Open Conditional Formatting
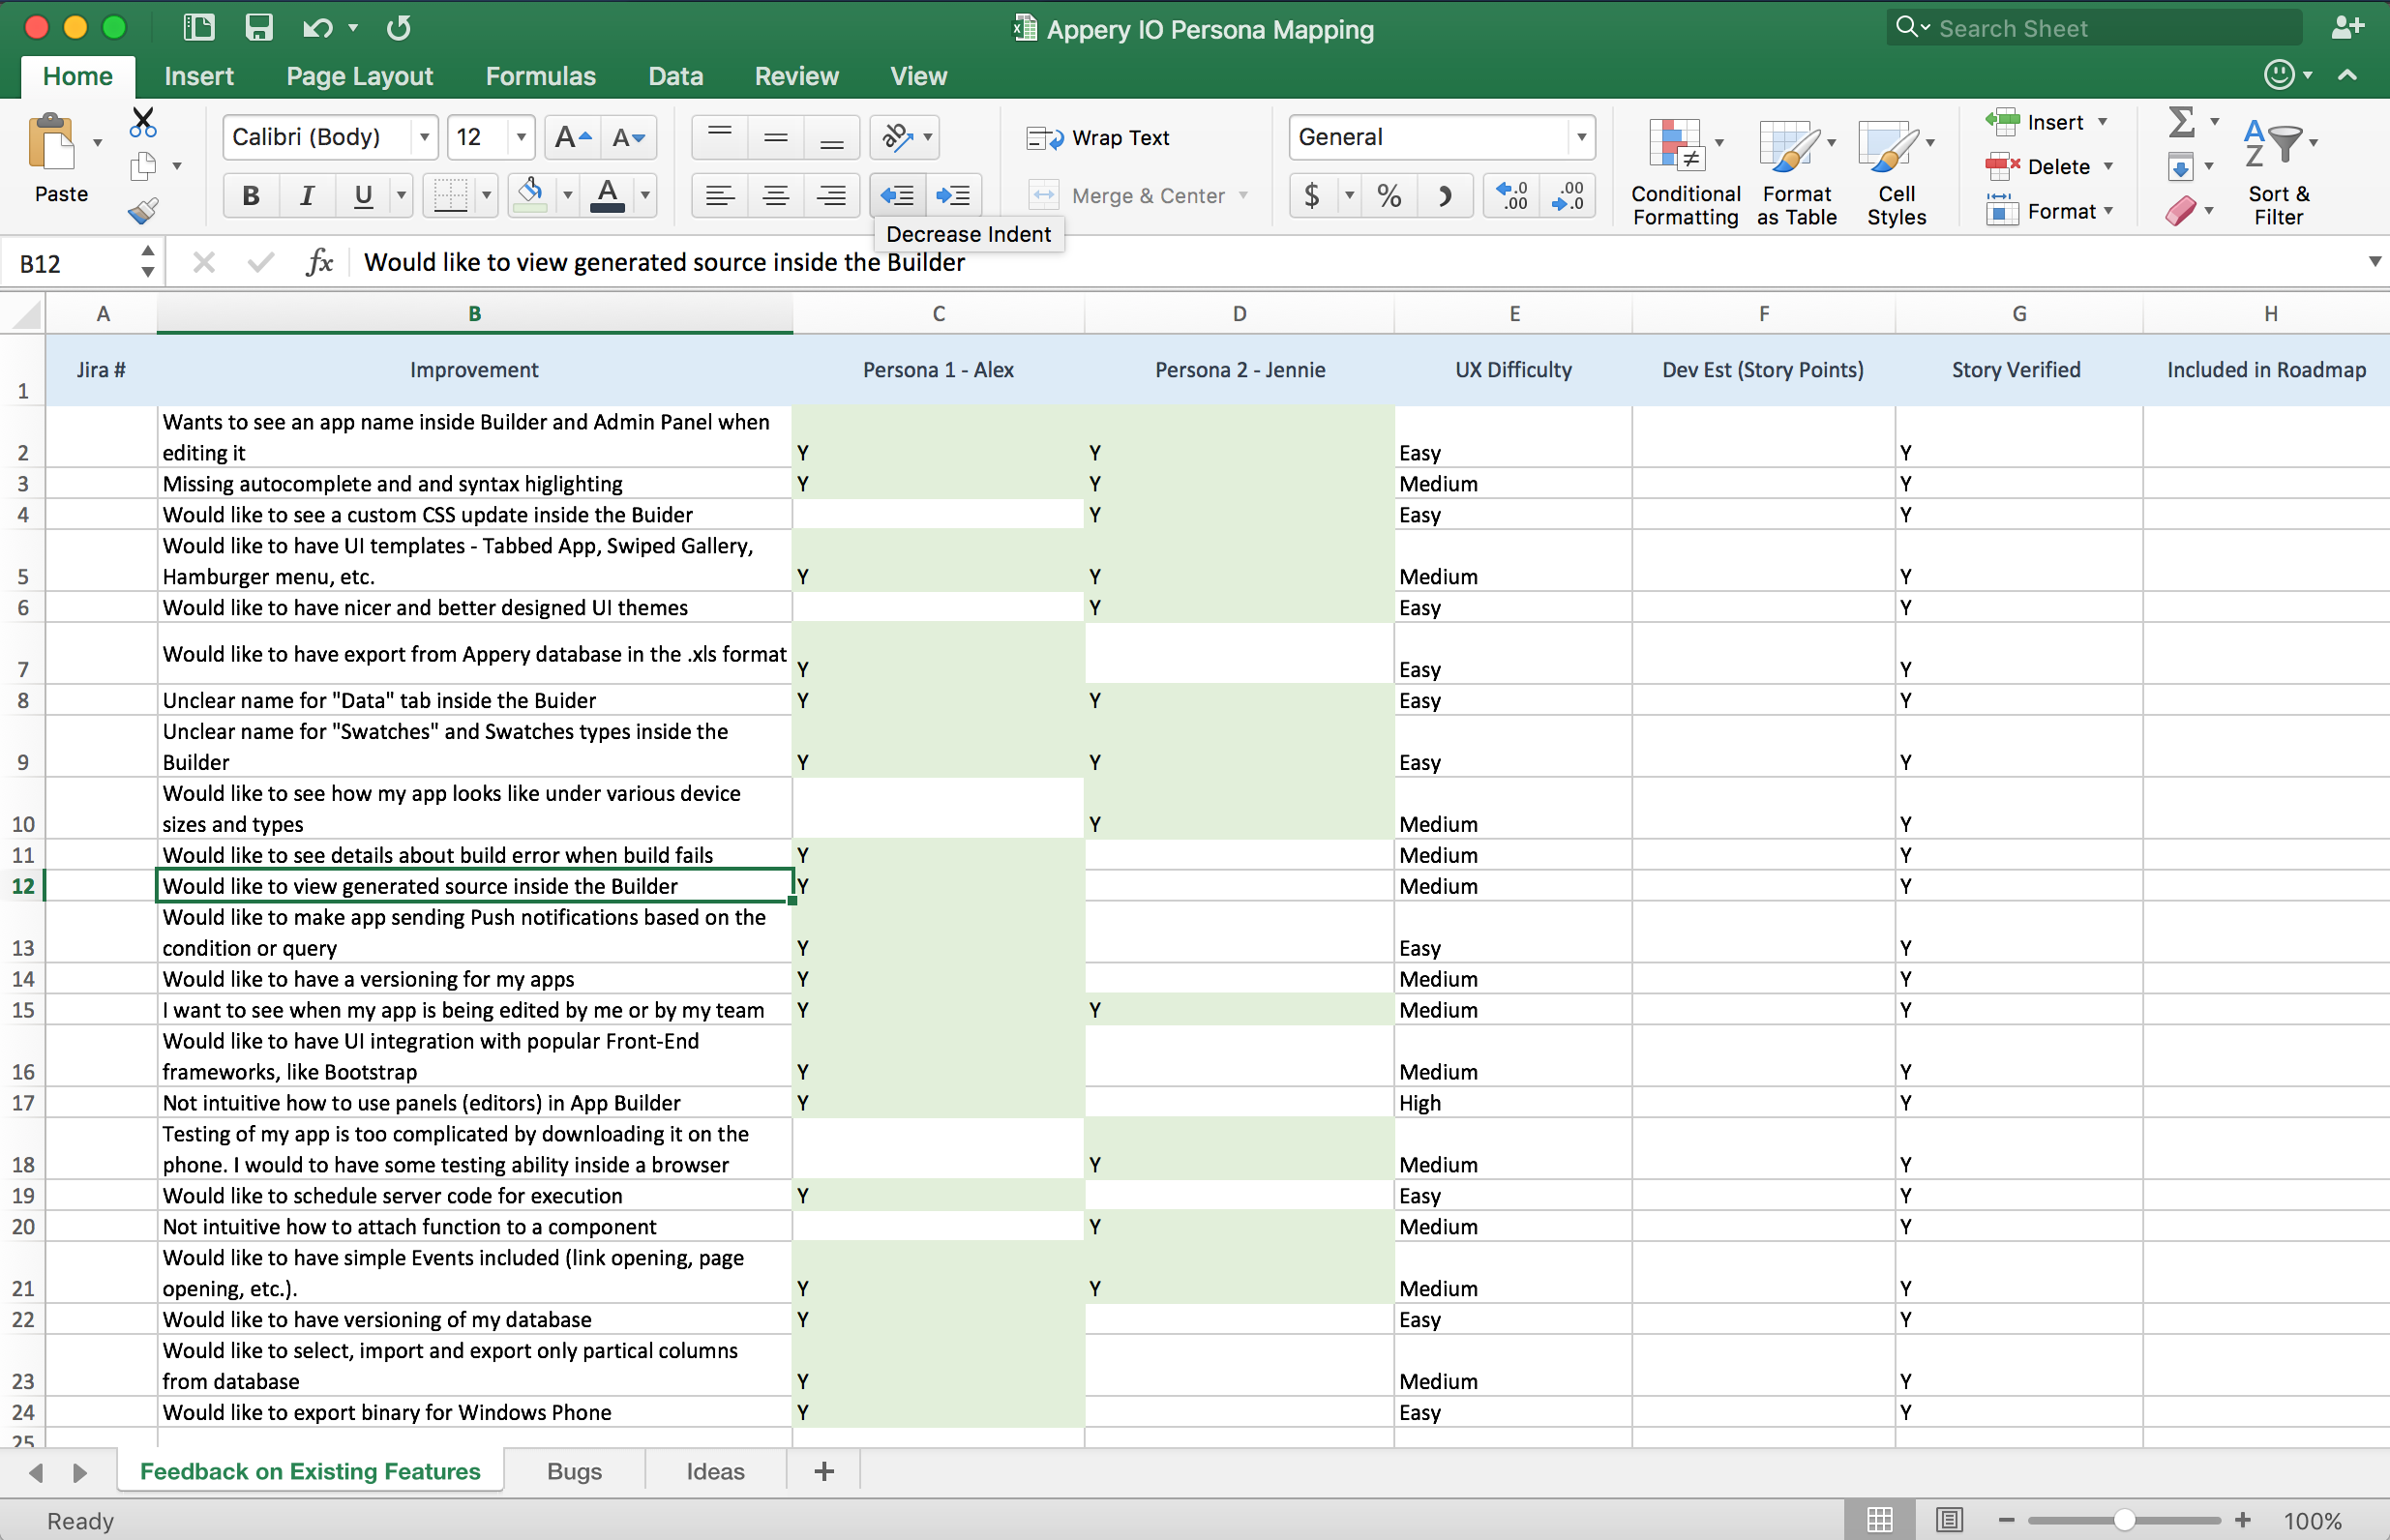 click(x=1686, y=172)
